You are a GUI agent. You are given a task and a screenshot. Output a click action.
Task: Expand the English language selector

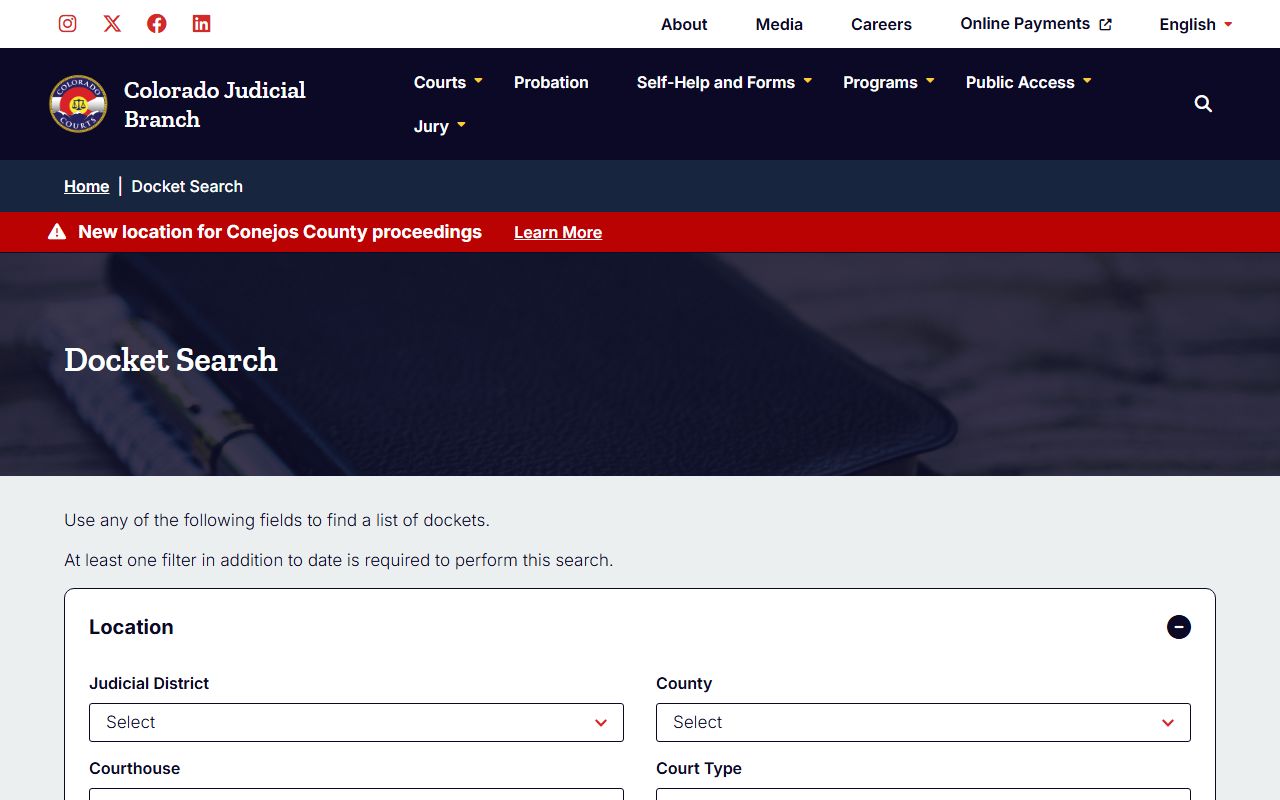tap(1195, 25)
